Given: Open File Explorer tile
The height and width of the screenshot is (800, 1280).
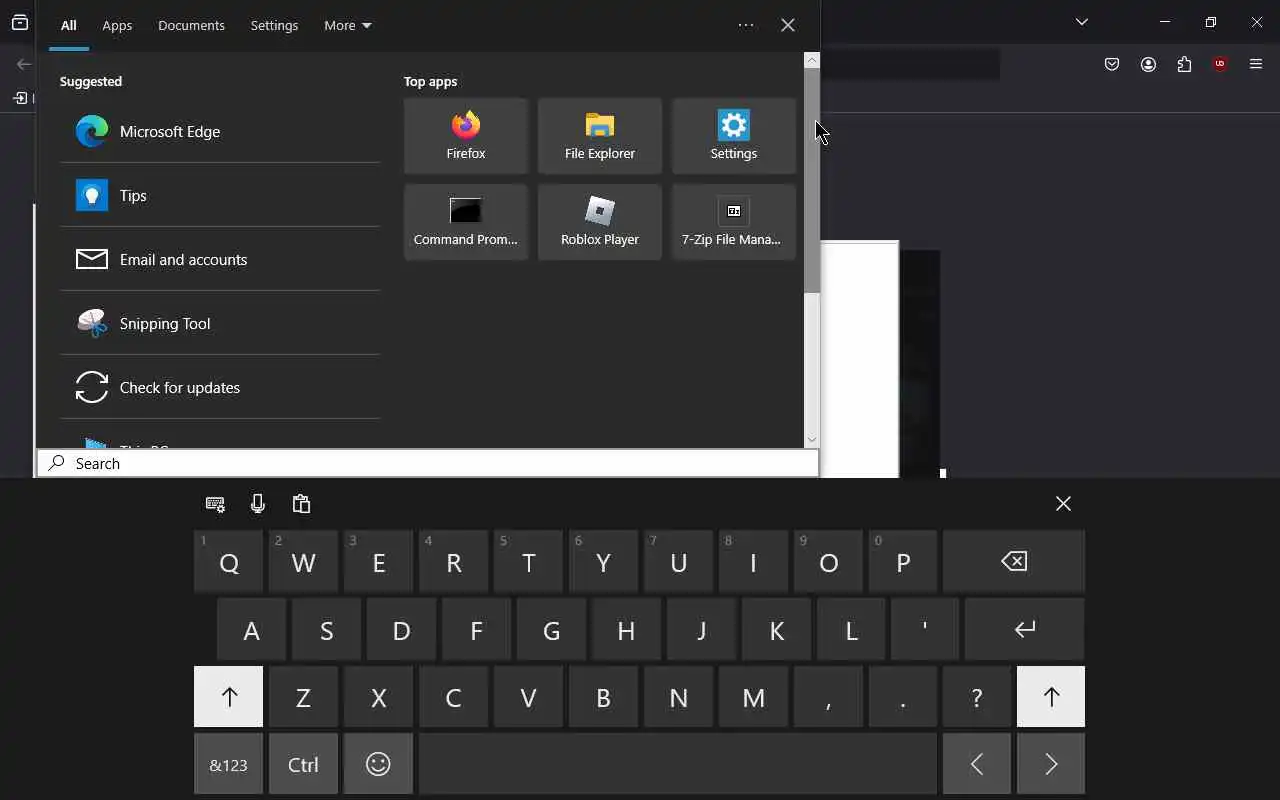Looking at the screenshot, I should 600,136.
